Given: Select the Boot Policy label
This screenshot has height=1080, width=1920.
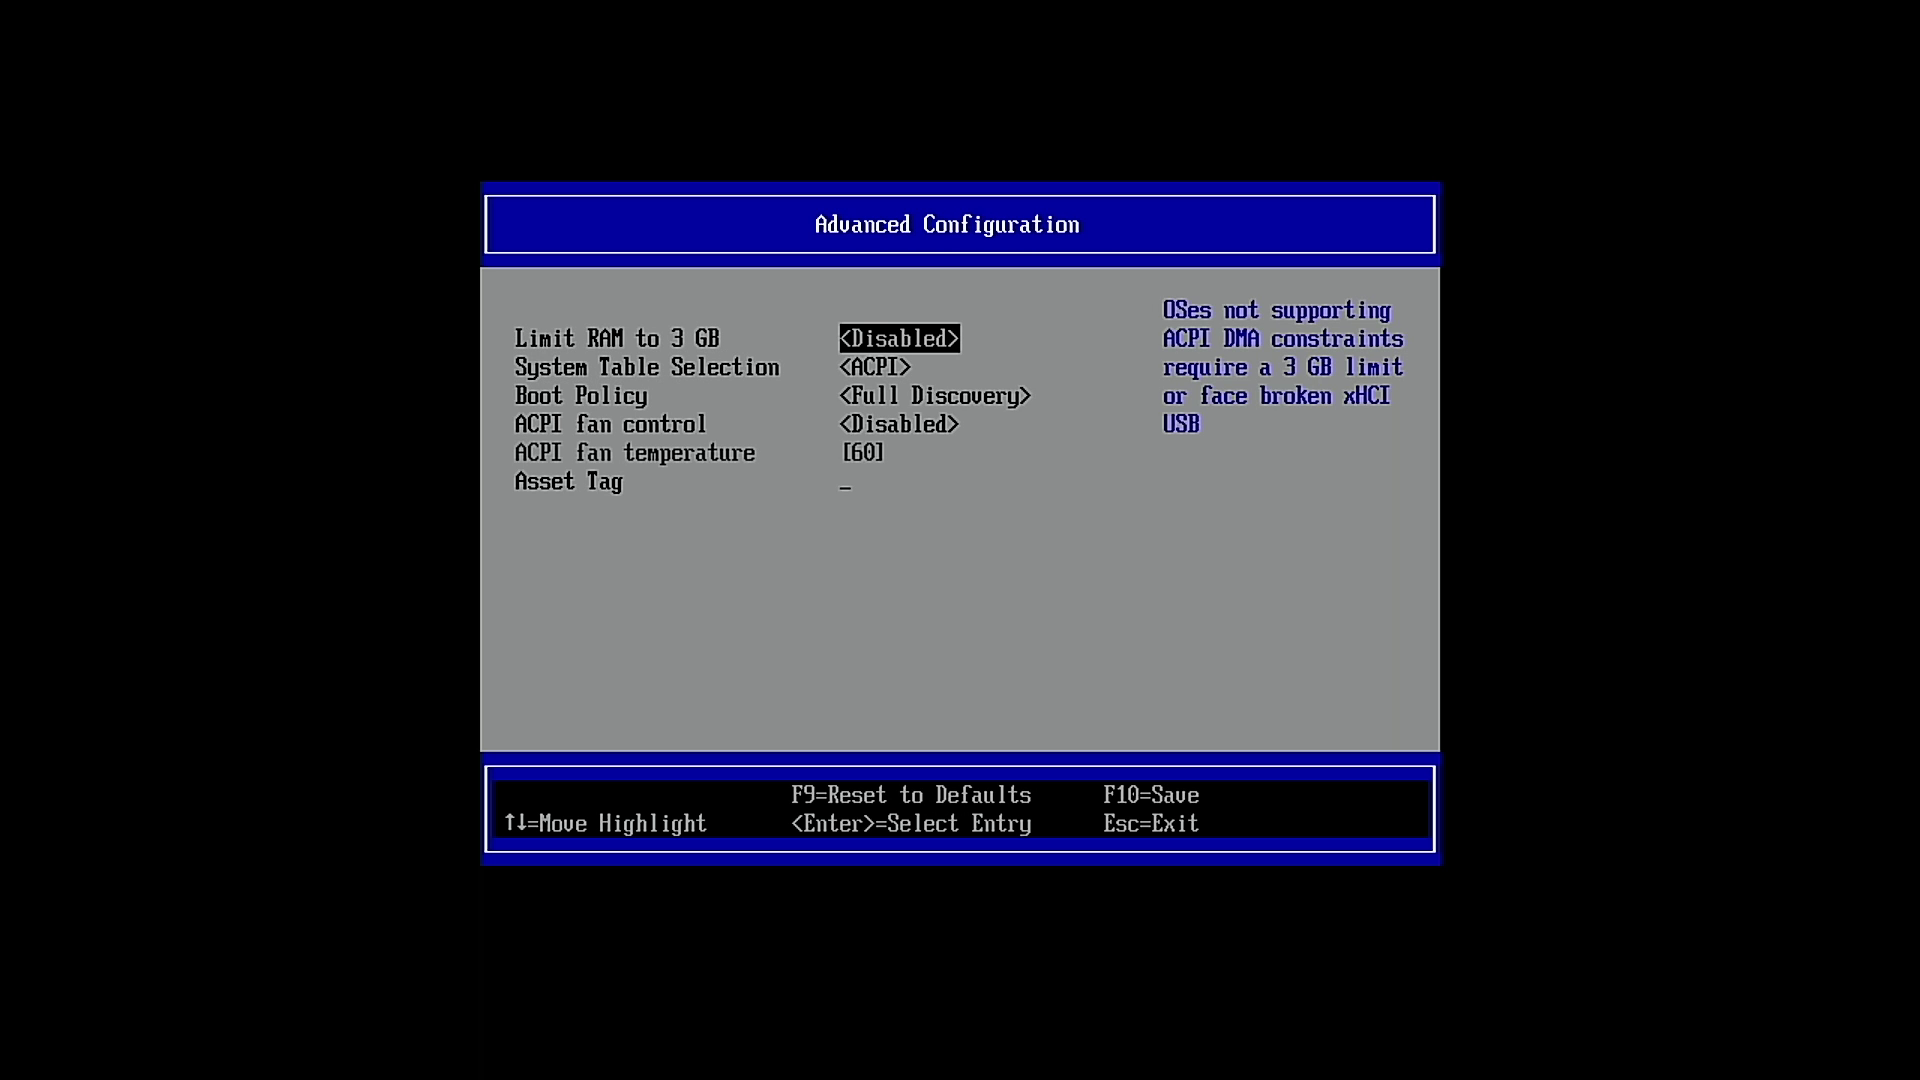Looking at the screenshot, I should [581, 396].
